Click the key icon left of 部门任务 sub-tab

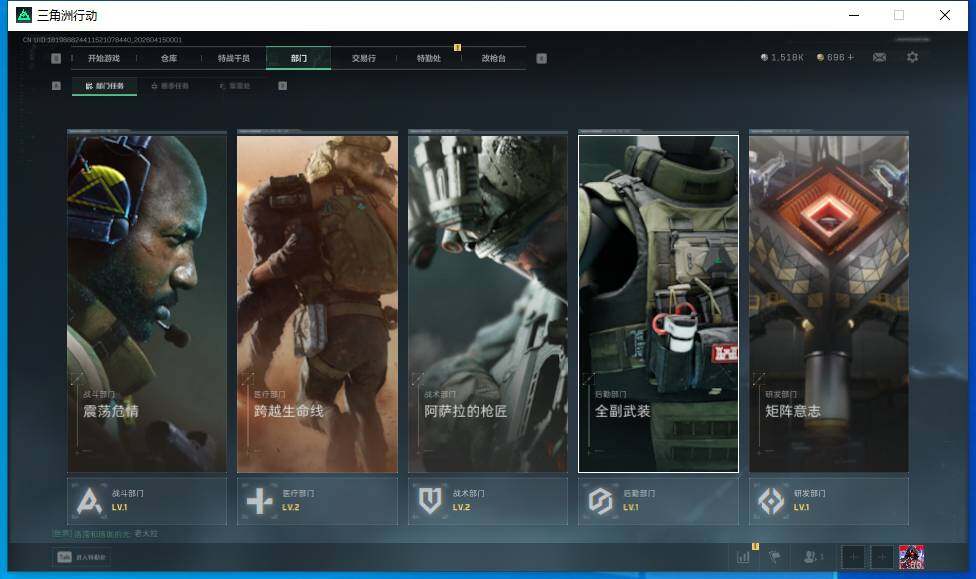click(x=56, y=86)
